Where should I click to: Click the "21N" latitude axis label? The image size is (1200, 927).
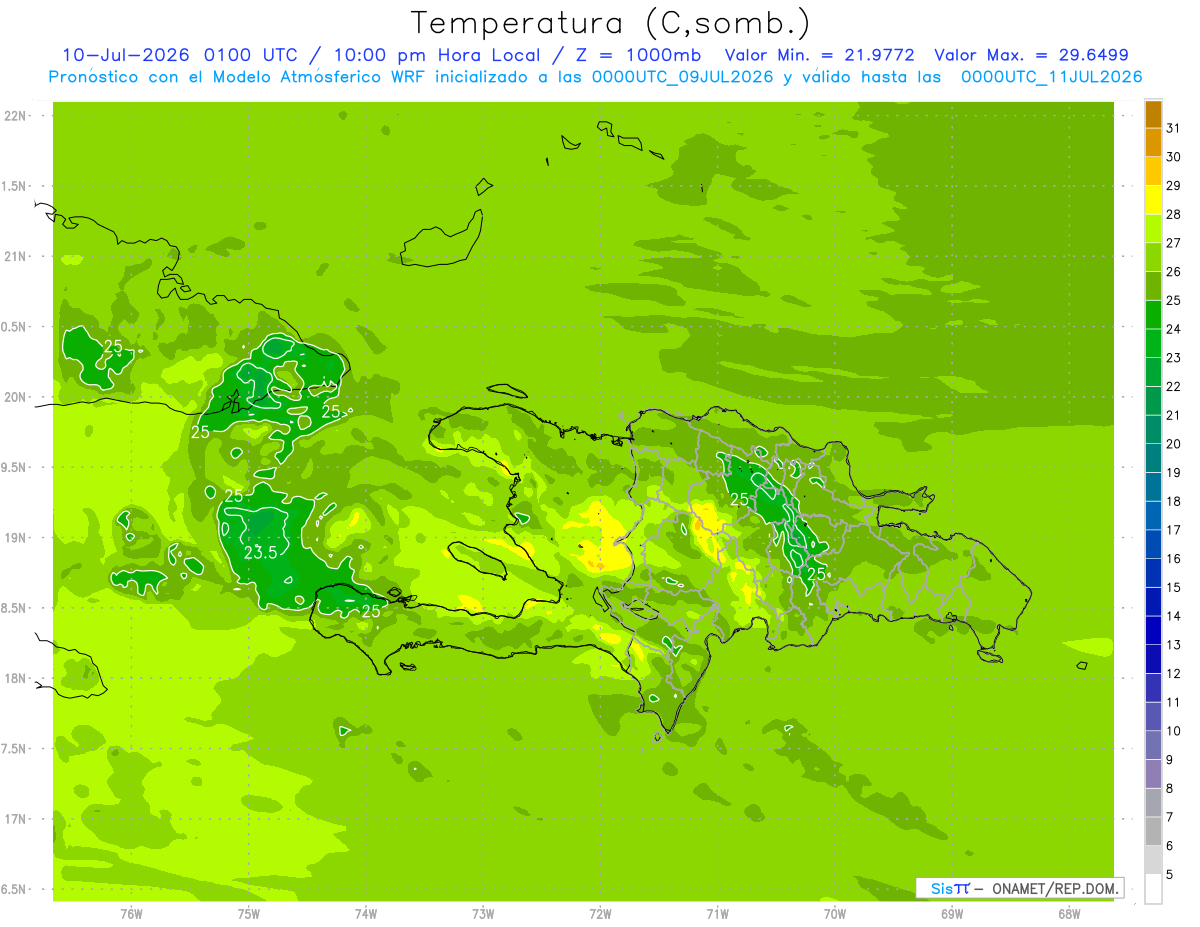point(17,256)
